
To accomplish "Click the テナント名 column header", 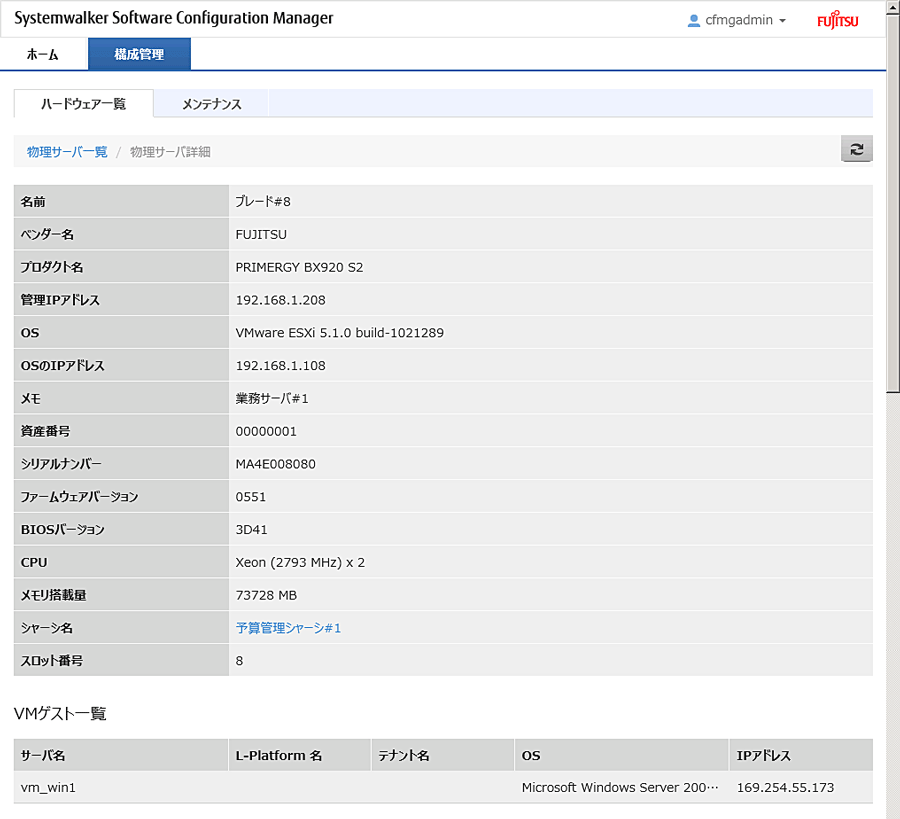I will coord(443,755).
